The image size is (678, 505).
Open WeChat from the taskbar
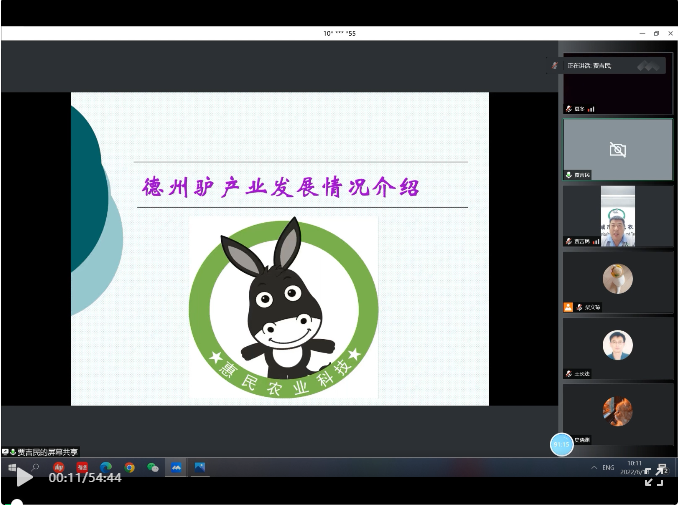pos(153,467)
